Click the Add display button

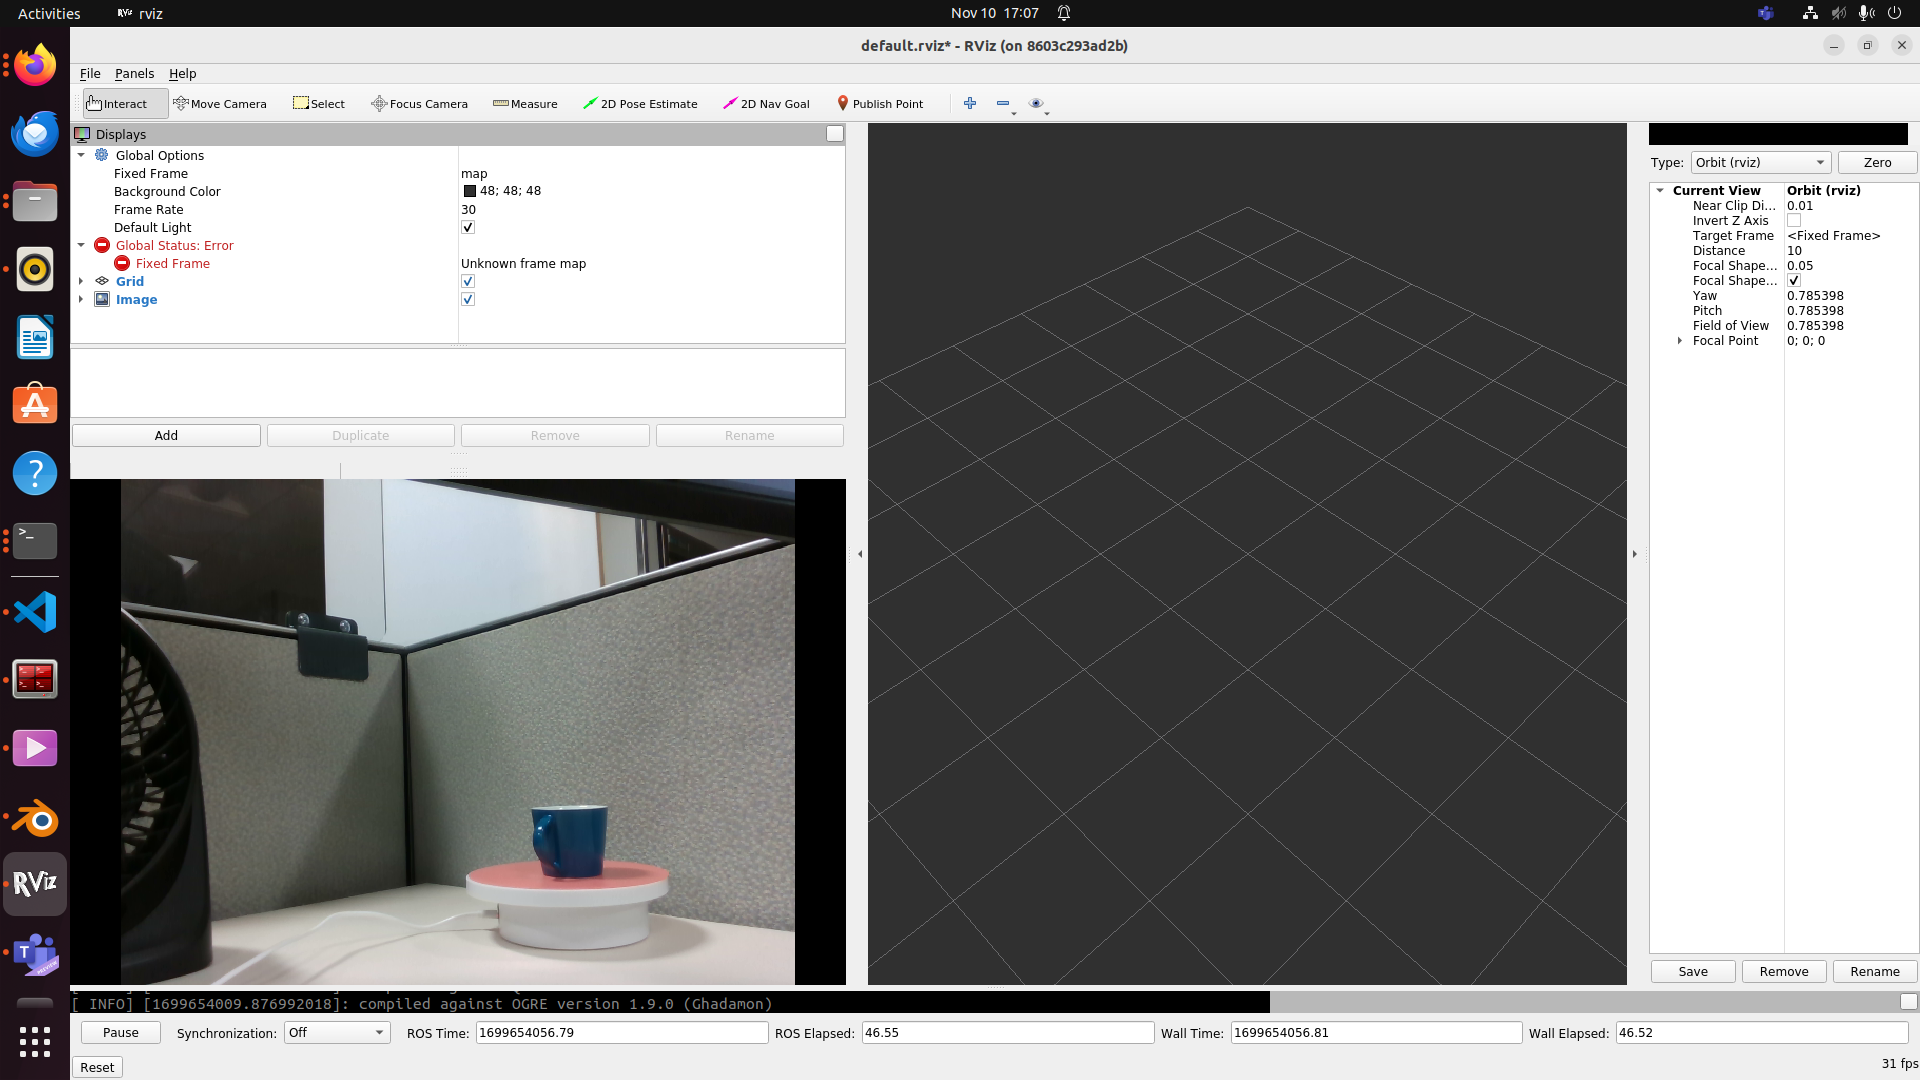(166, 436)
